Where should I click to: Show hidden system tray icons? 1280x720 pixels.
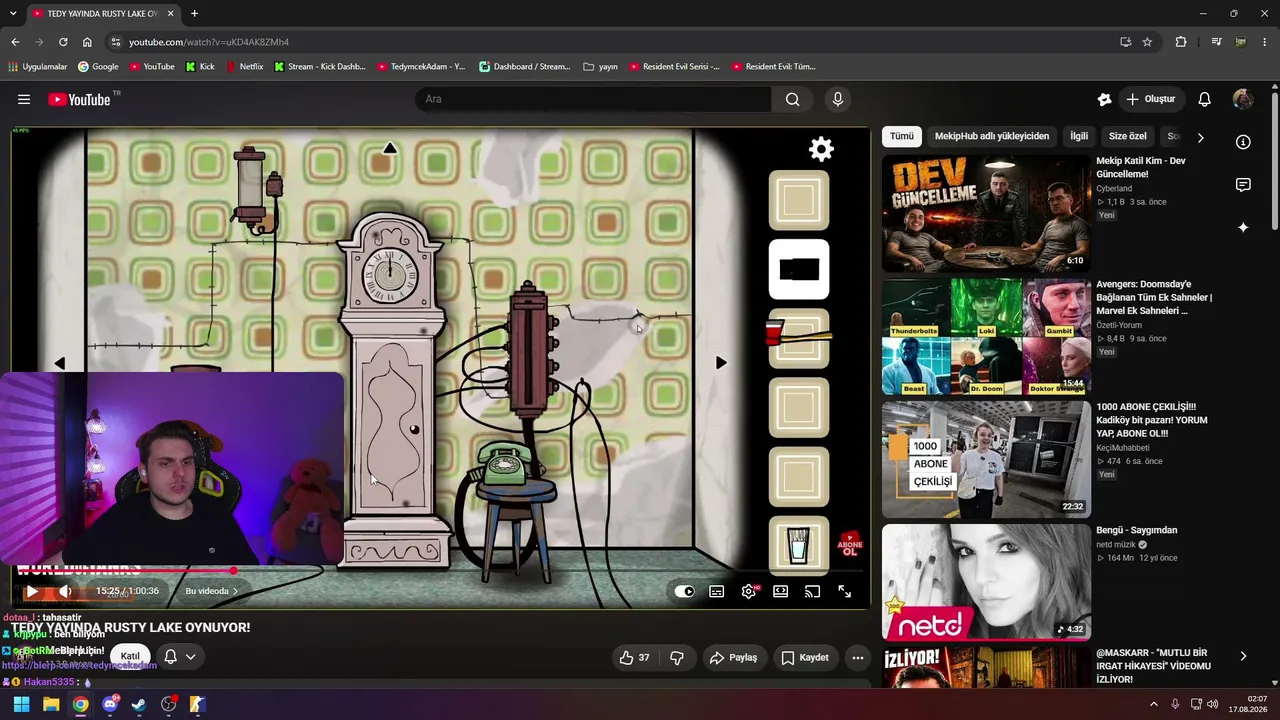(1153, 704)
